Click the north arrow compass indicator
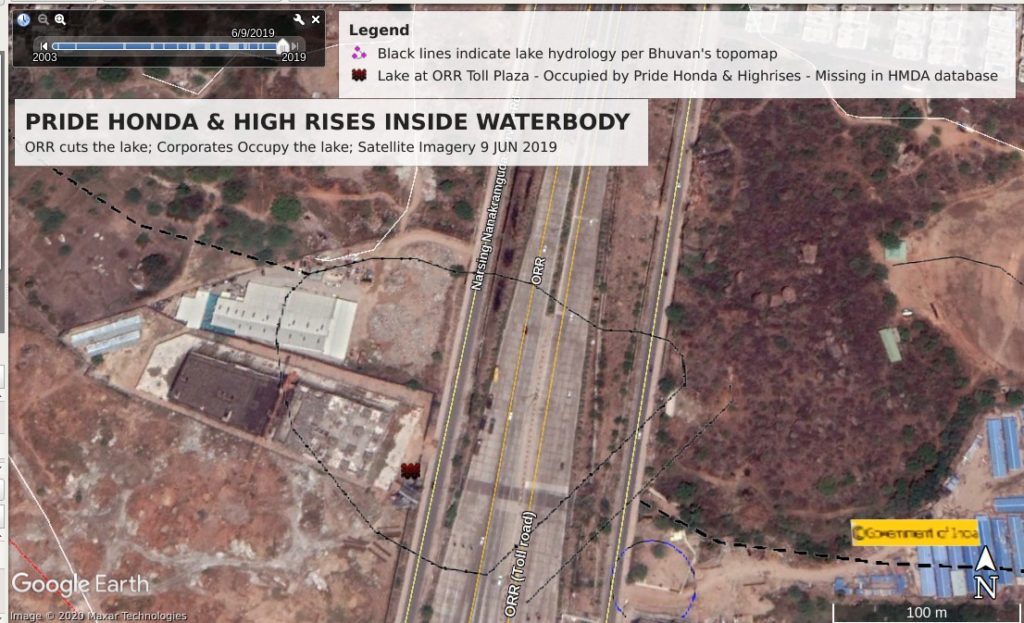The height and width of the screenshot is (623, 1024). coord(985,573)
